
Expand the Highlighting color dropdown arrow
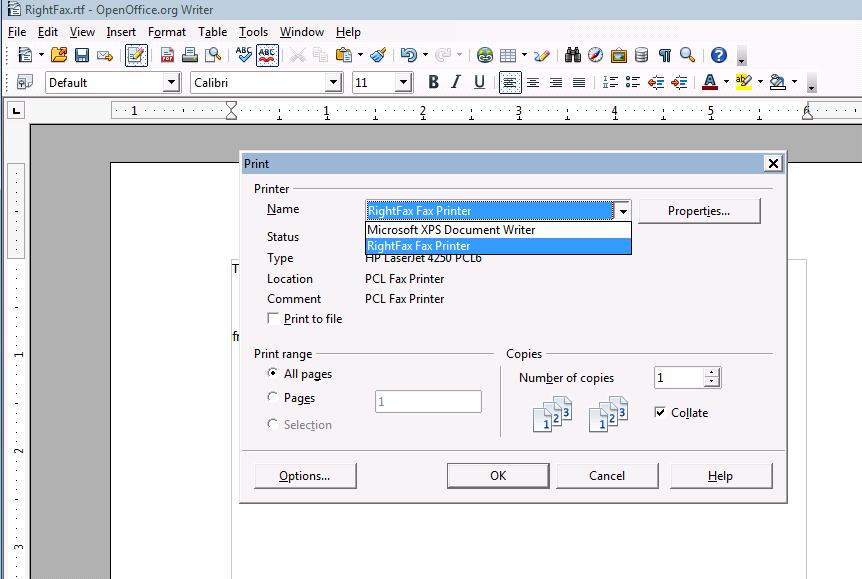click(760, 82)
